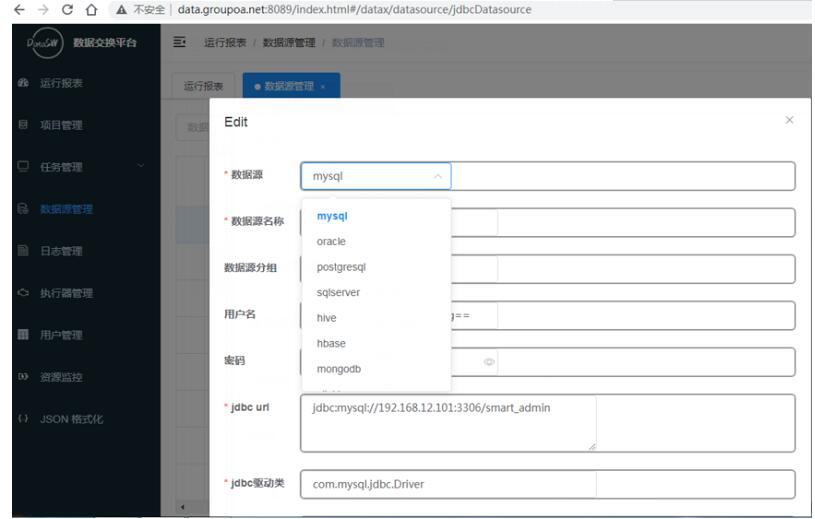815x519 pixels.
Task: Open 日志管理 in the sidebar
Action: click(x=61, y=251)
